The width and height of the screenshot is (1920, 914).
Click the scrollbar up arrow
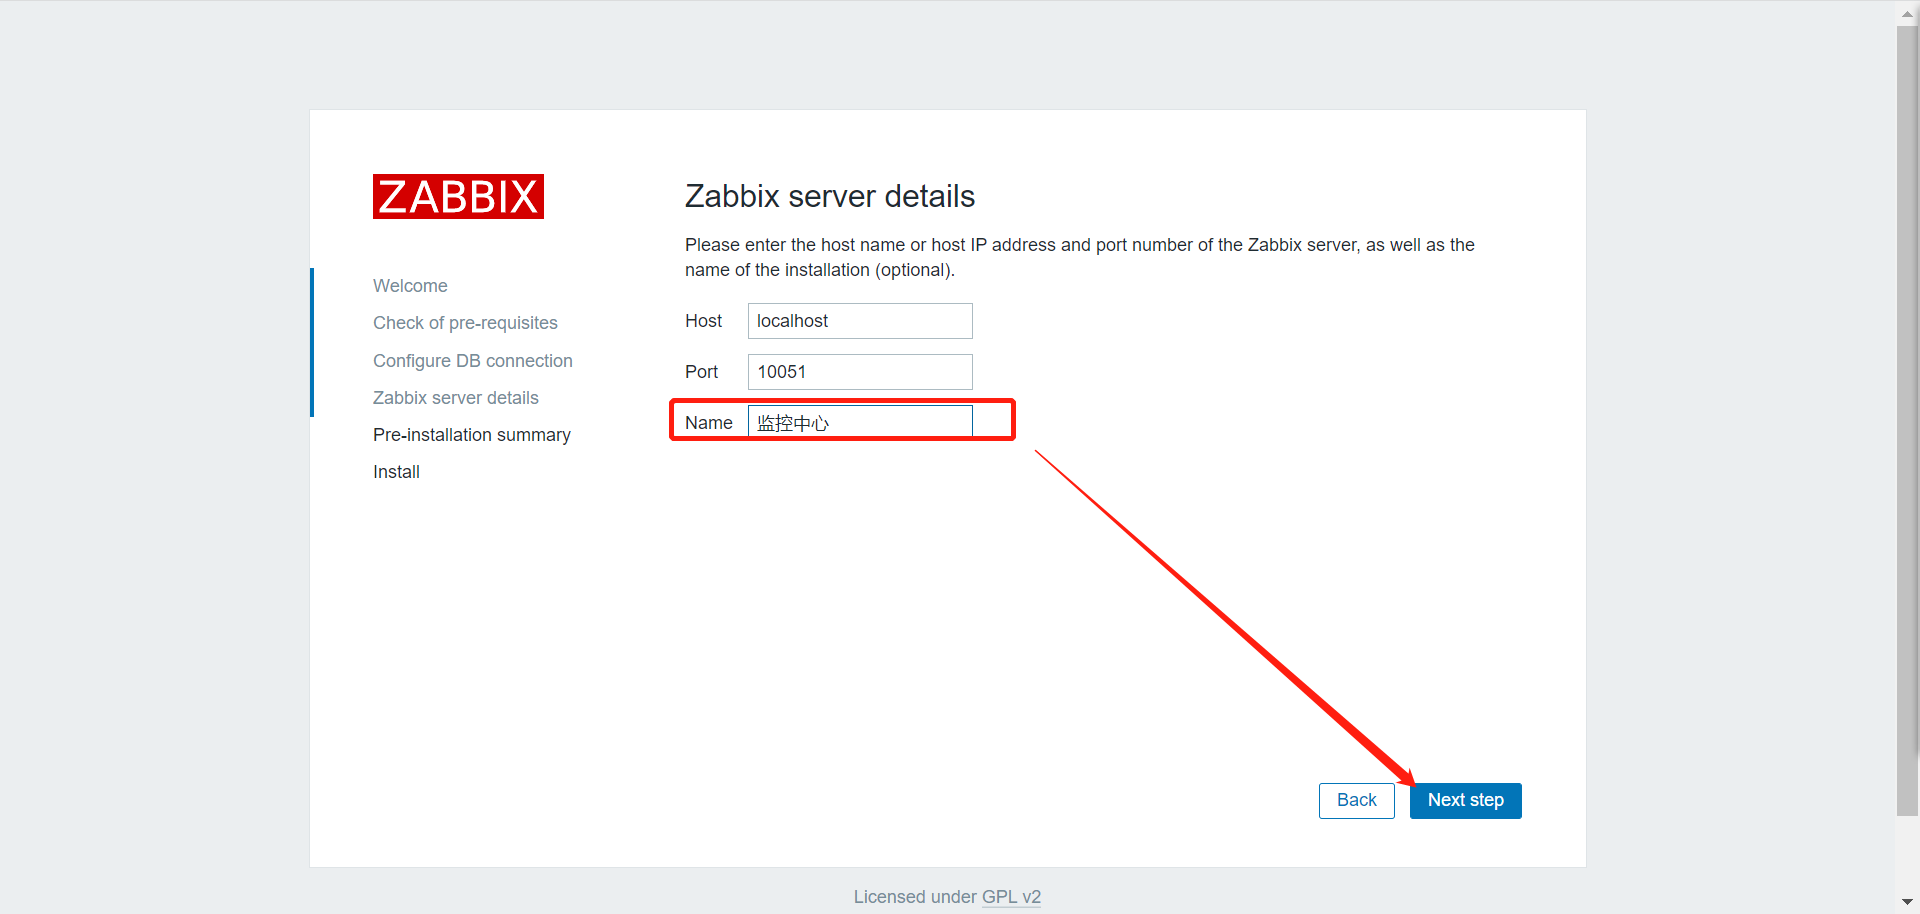coord(1908,13)
